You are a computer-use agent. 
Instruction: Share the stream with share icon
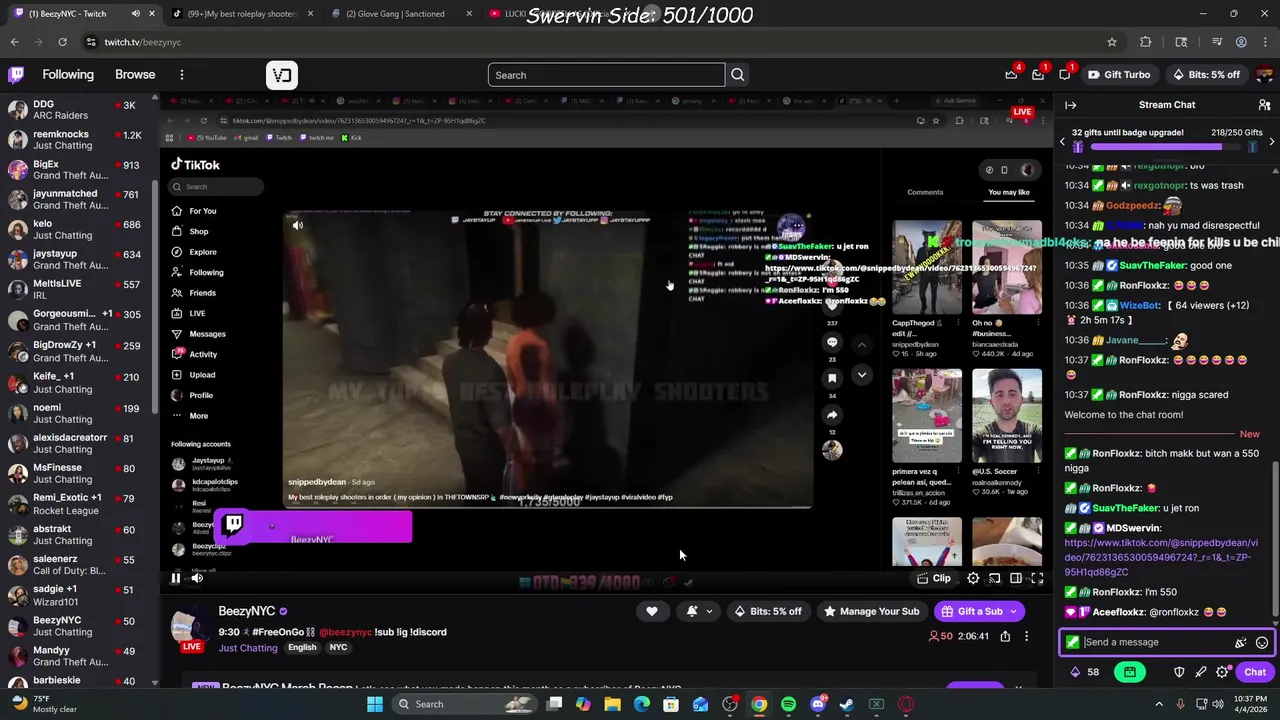1005,636
